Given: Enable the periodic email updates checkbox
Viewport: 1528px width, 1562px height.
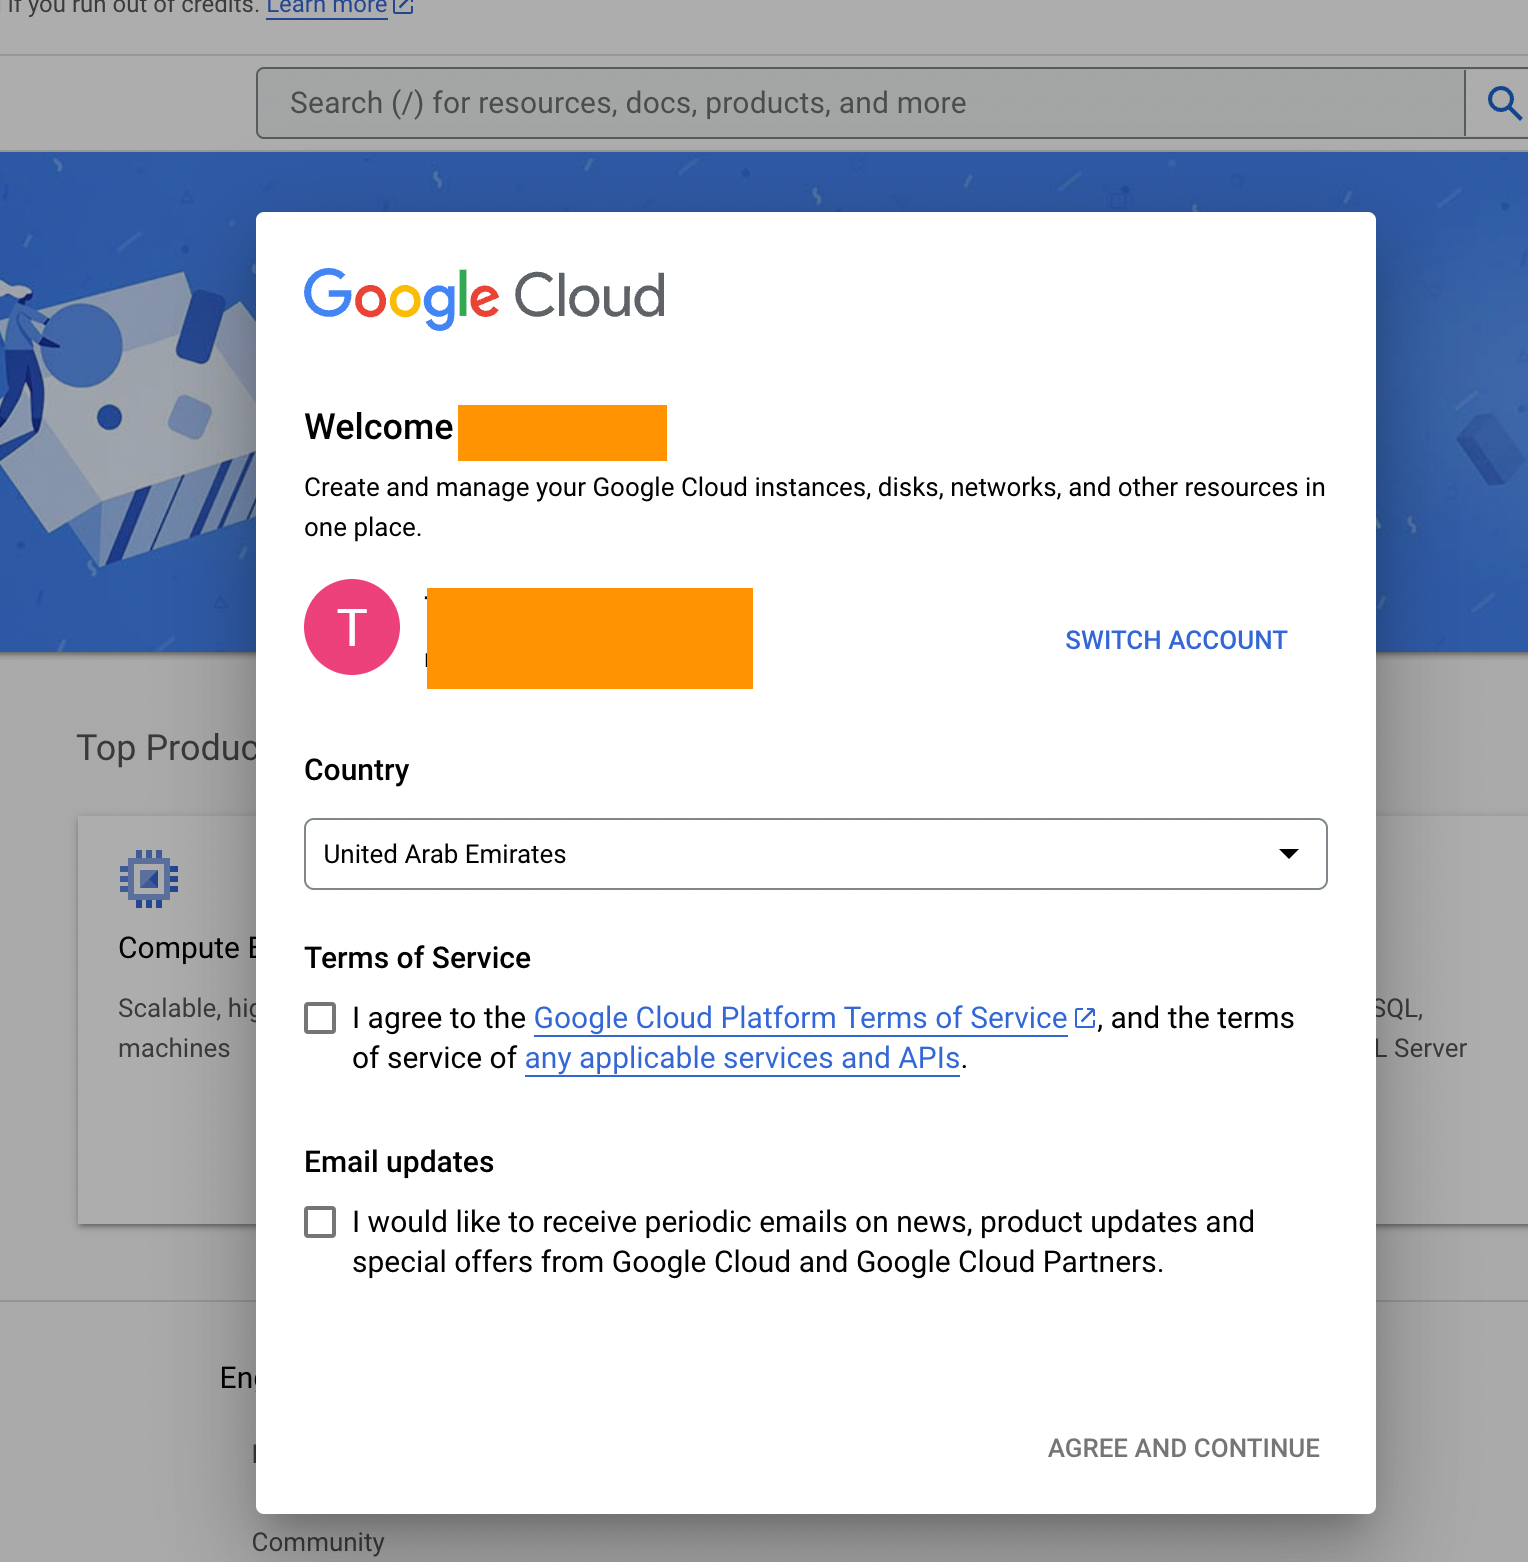Looking at the screenshot, I should 320,1222.
